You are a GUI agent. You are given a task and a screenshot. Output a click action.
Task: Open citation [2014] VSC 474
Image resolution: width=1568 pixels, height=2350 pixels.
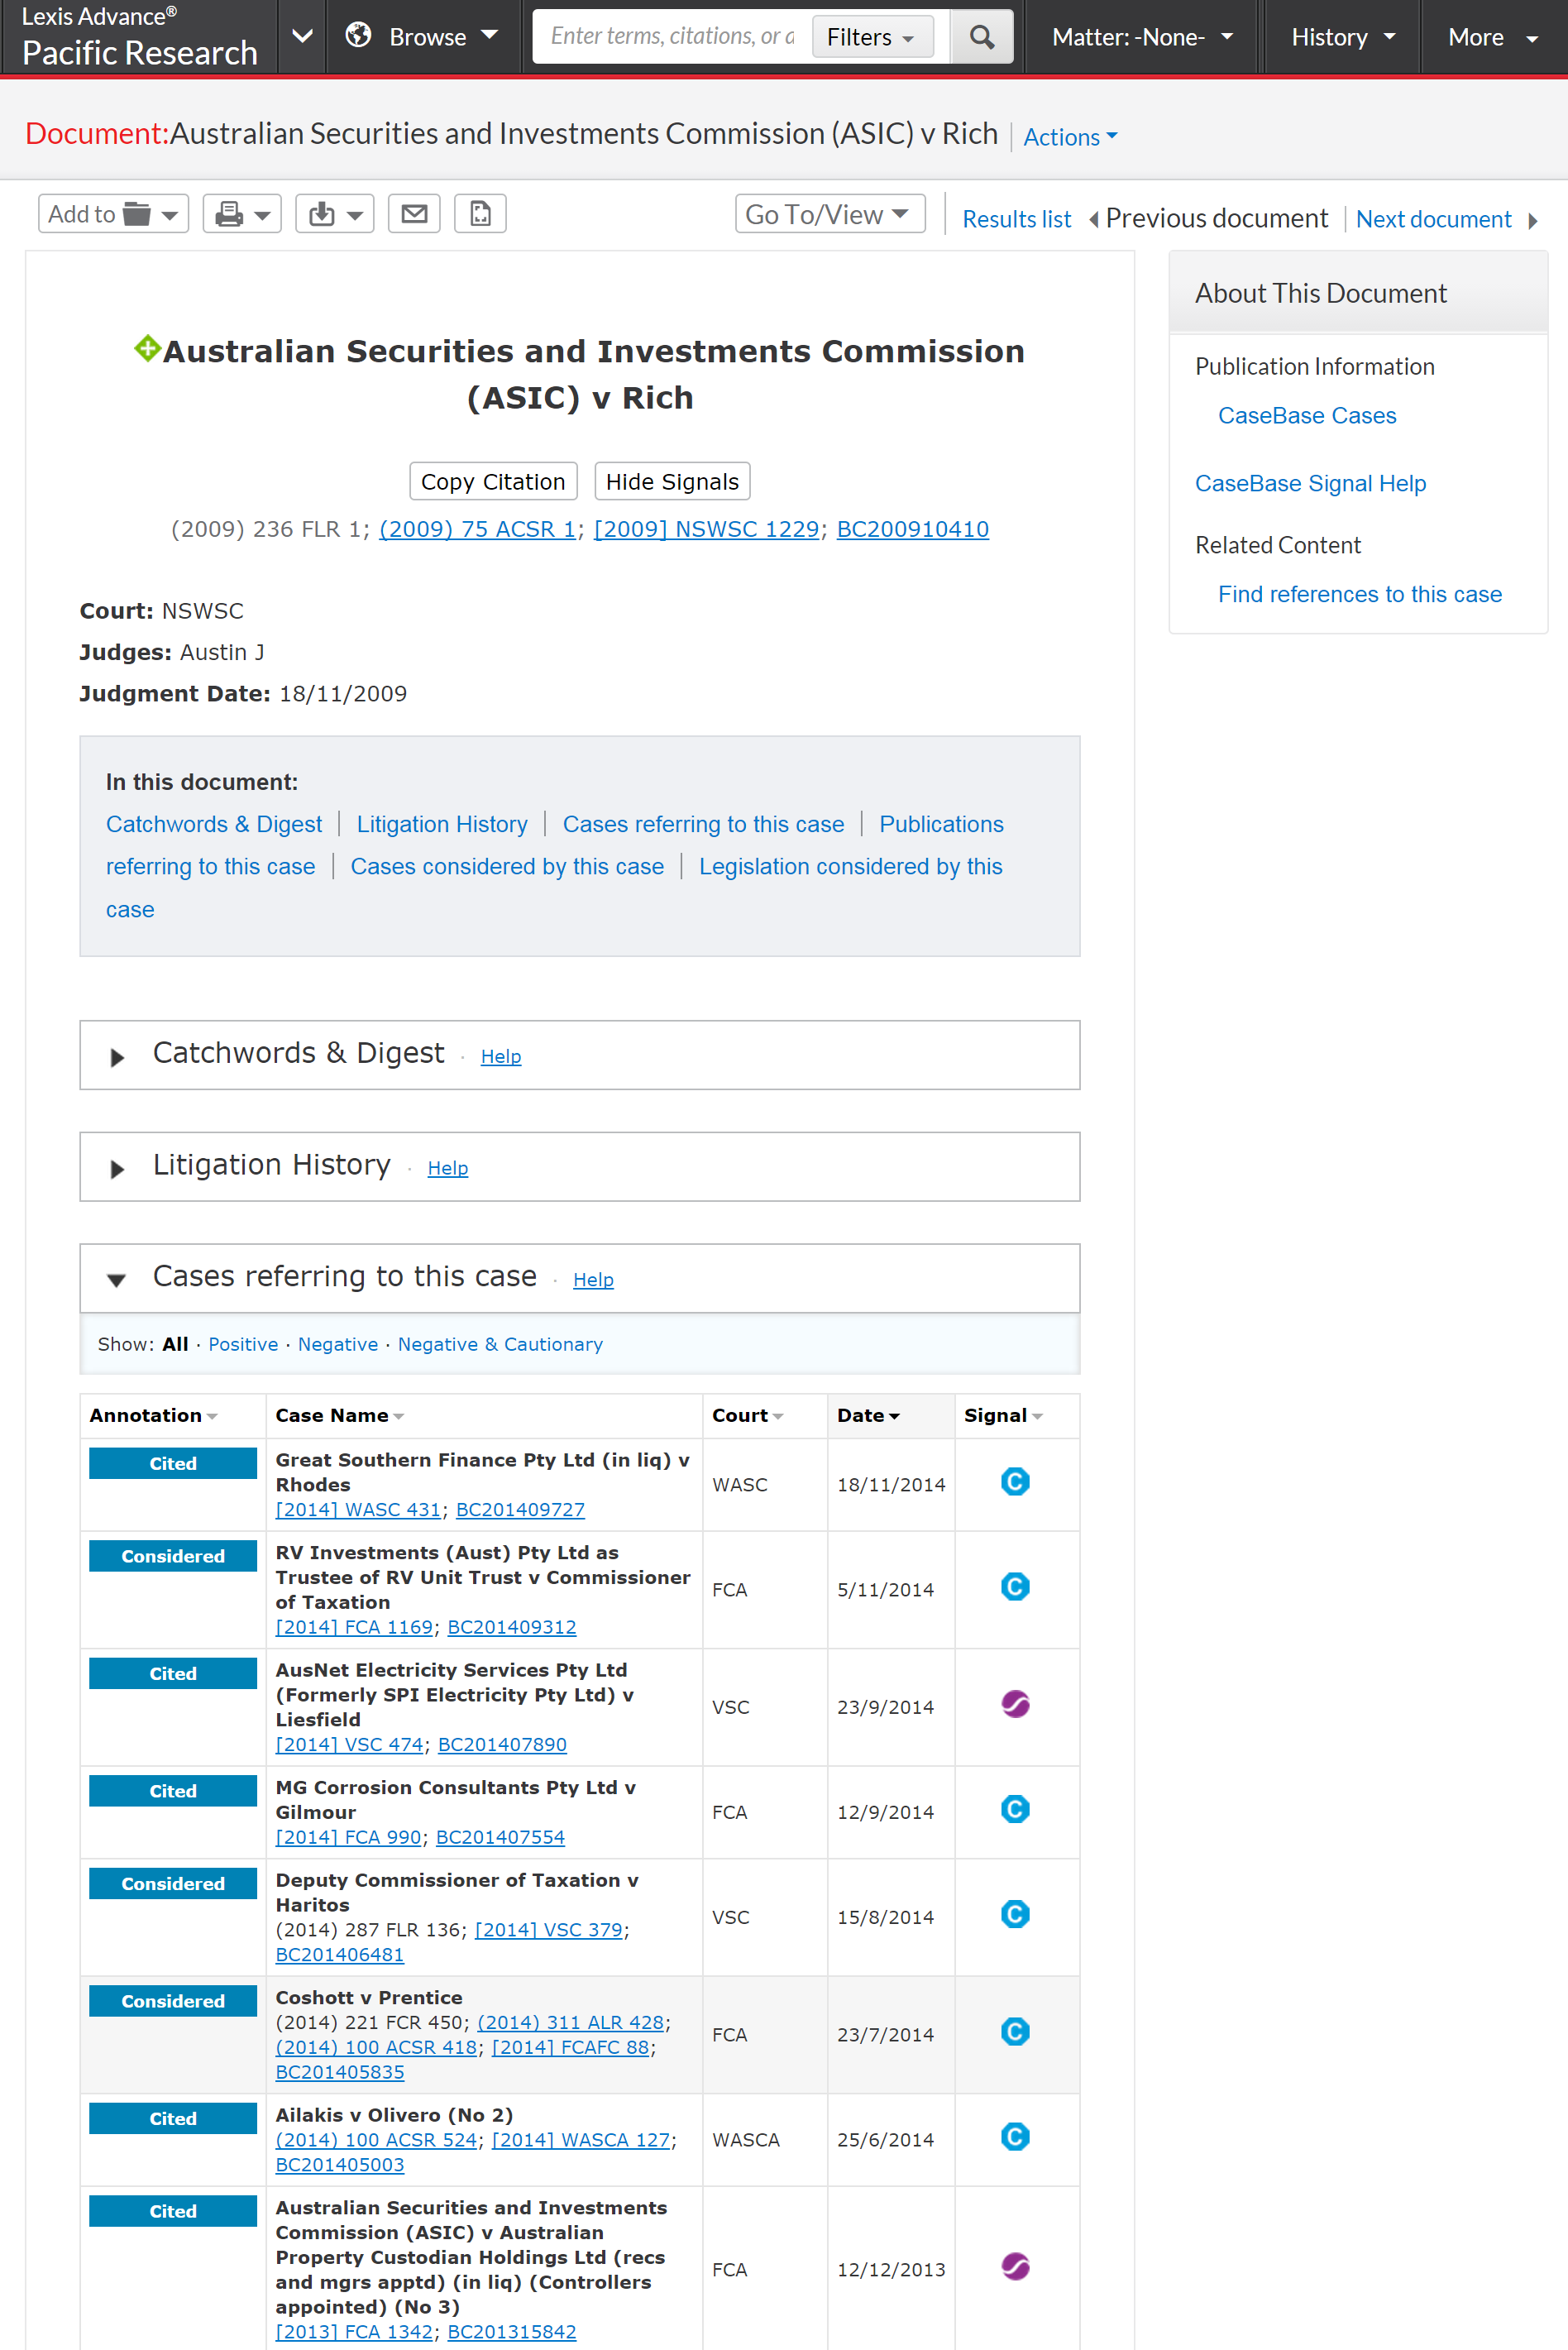(349, 1744)
